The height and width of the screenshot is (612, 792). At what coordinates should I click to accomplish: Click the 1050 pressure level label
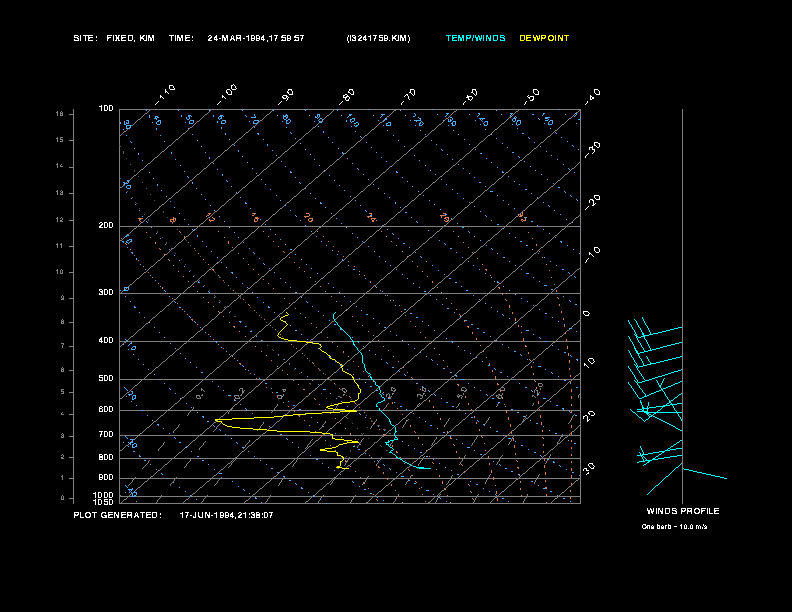tap(104, 502)
